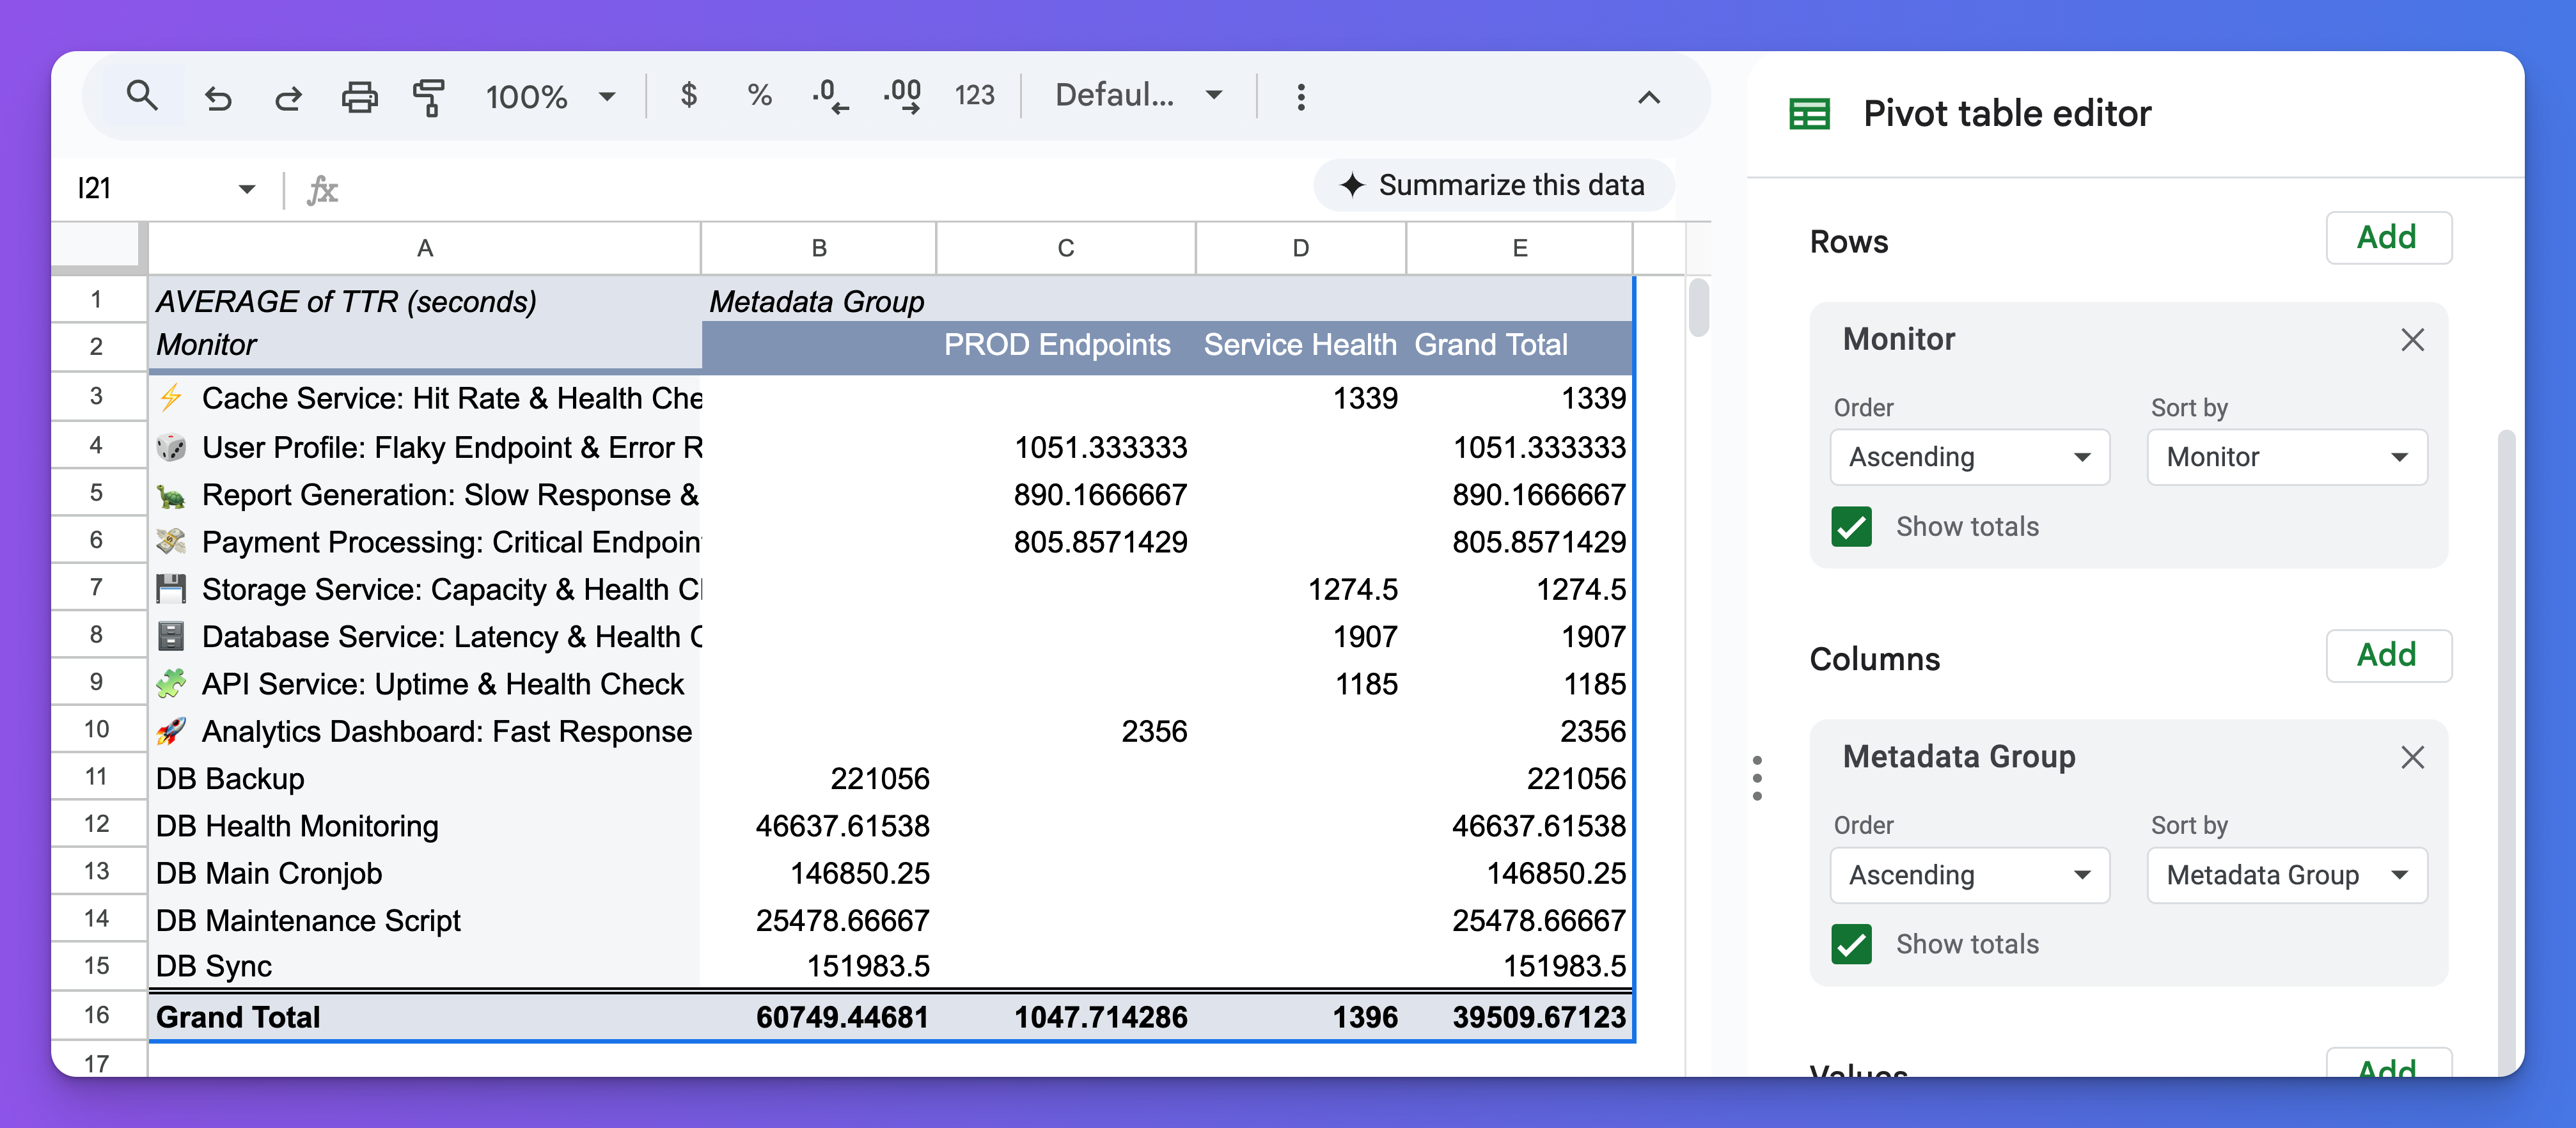Image resolution: width=2576 pixels, height=1128 pixels.
Task: Click Summarize this data button
Action: click(x=1493, y=185)
